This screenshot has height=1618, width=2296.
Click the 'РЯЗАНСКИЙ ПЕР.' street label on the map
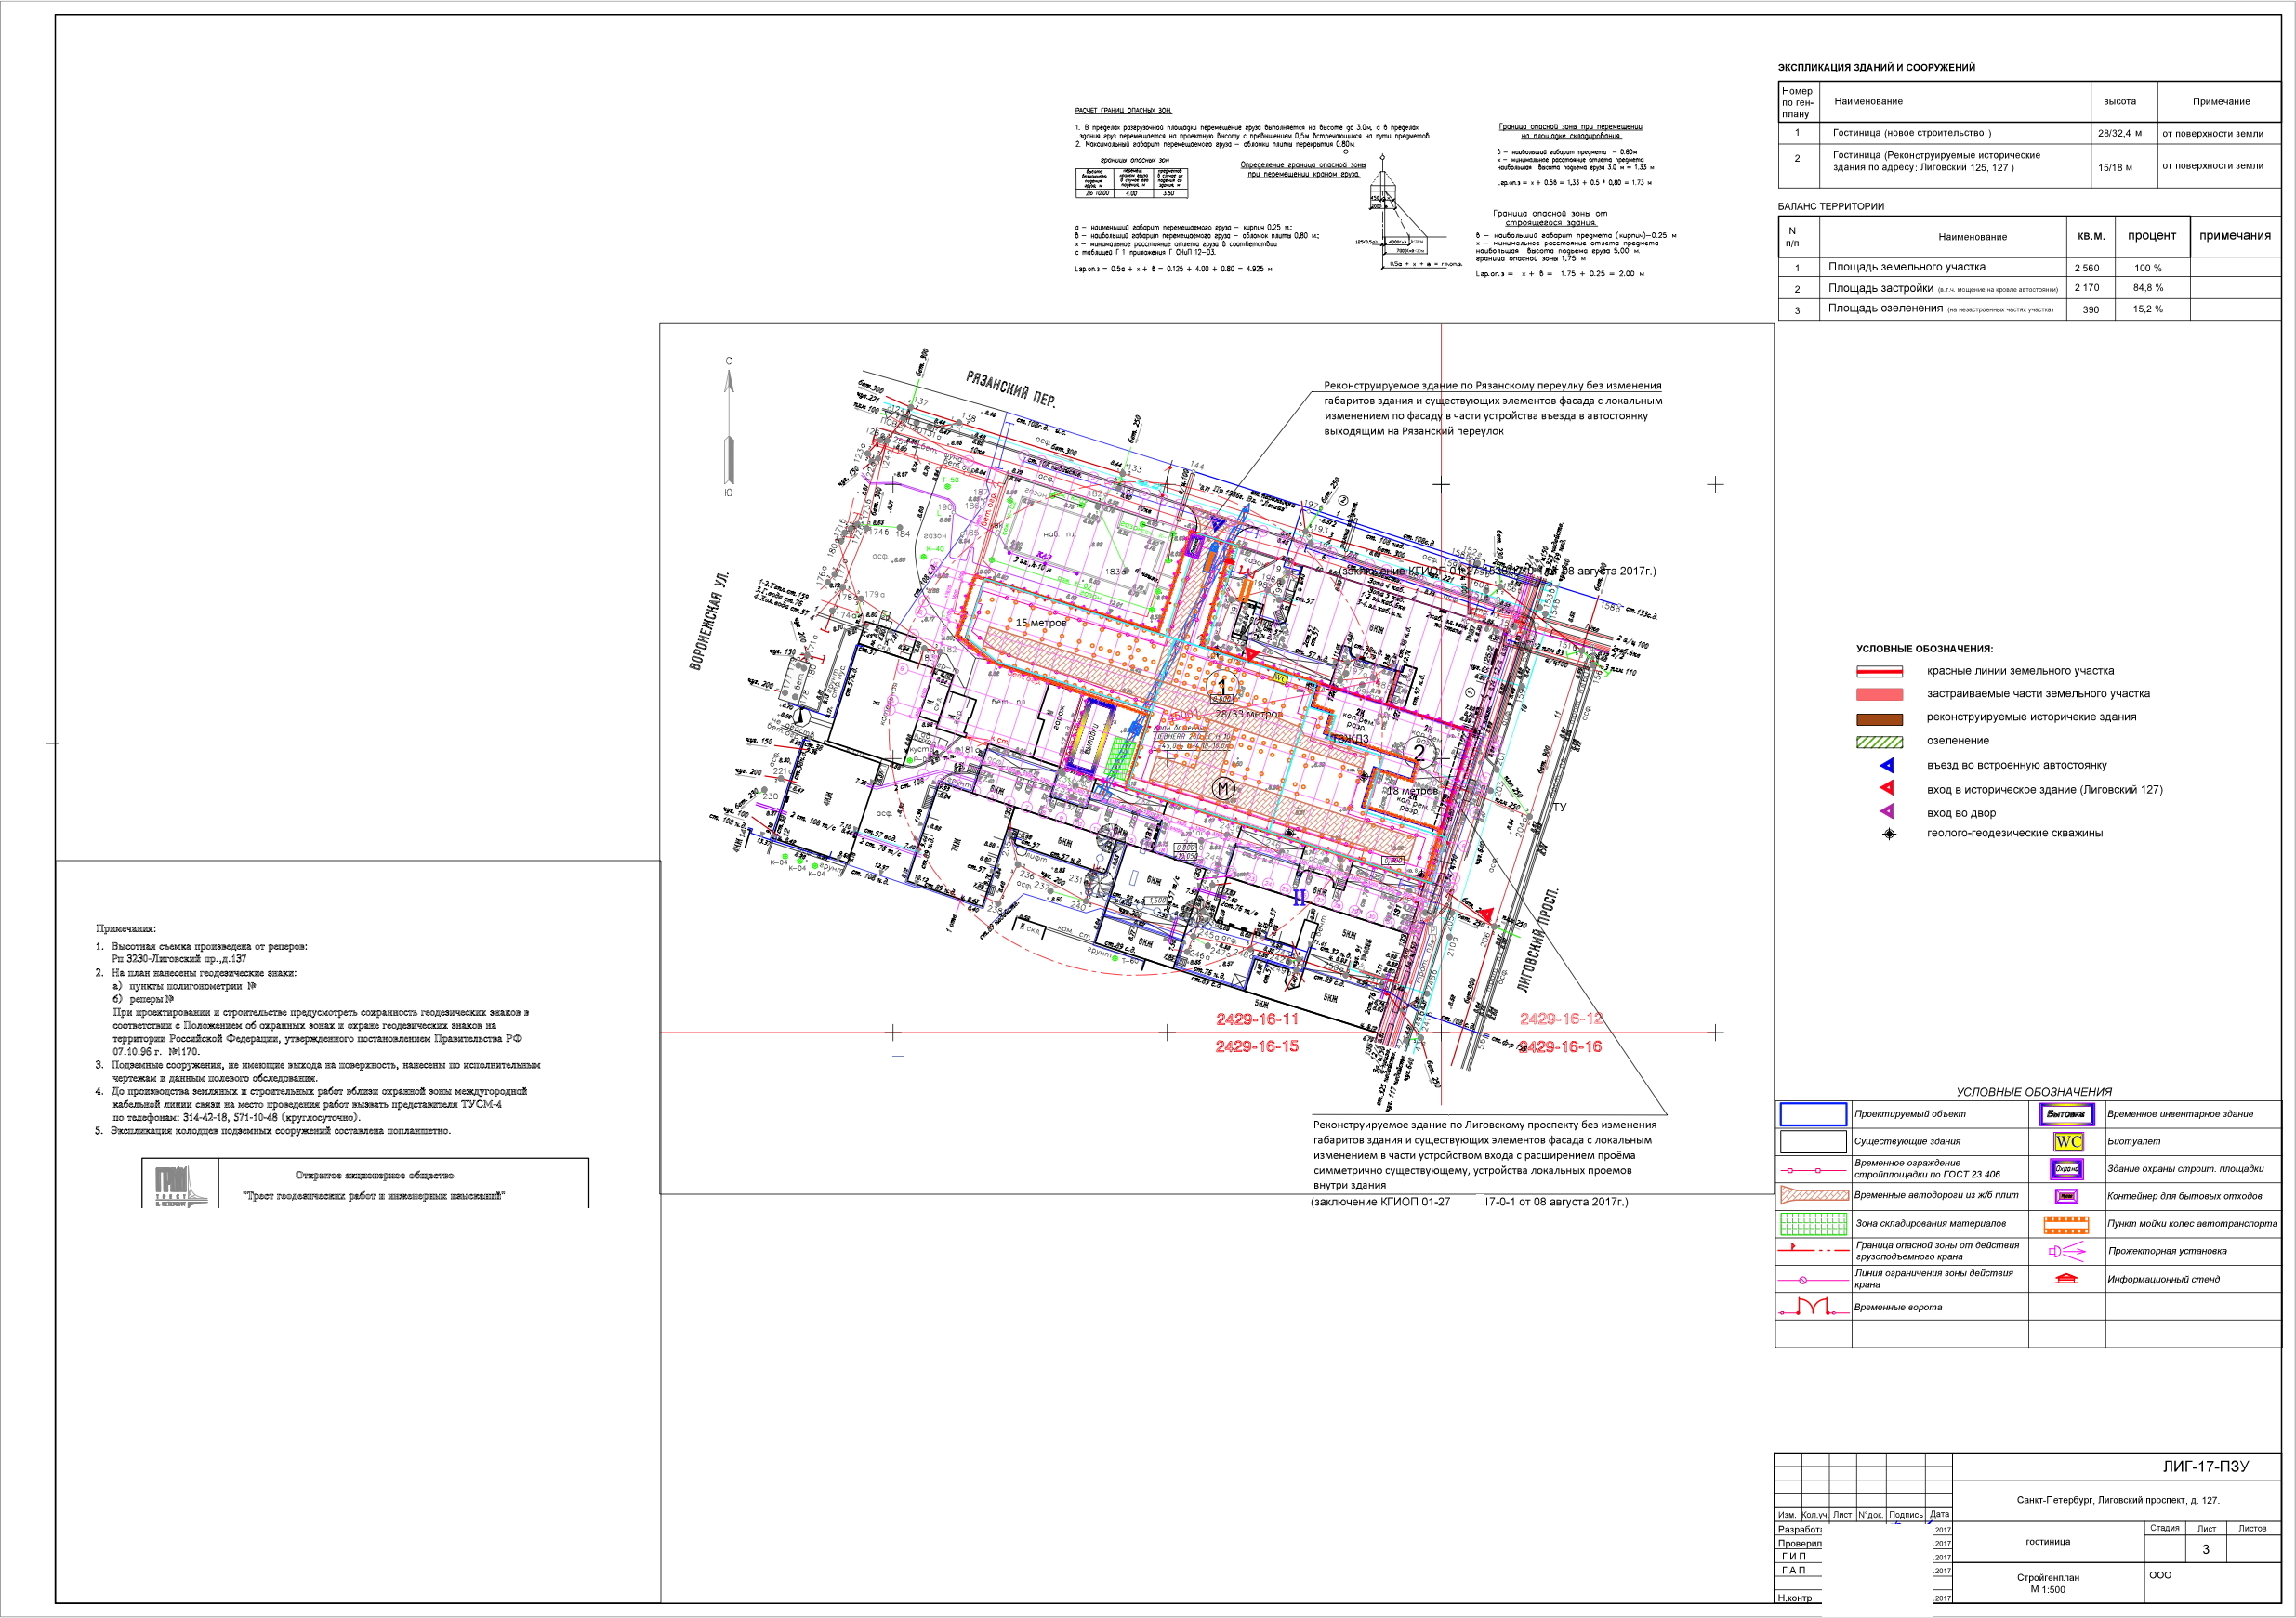click(x=1010, y=388)
